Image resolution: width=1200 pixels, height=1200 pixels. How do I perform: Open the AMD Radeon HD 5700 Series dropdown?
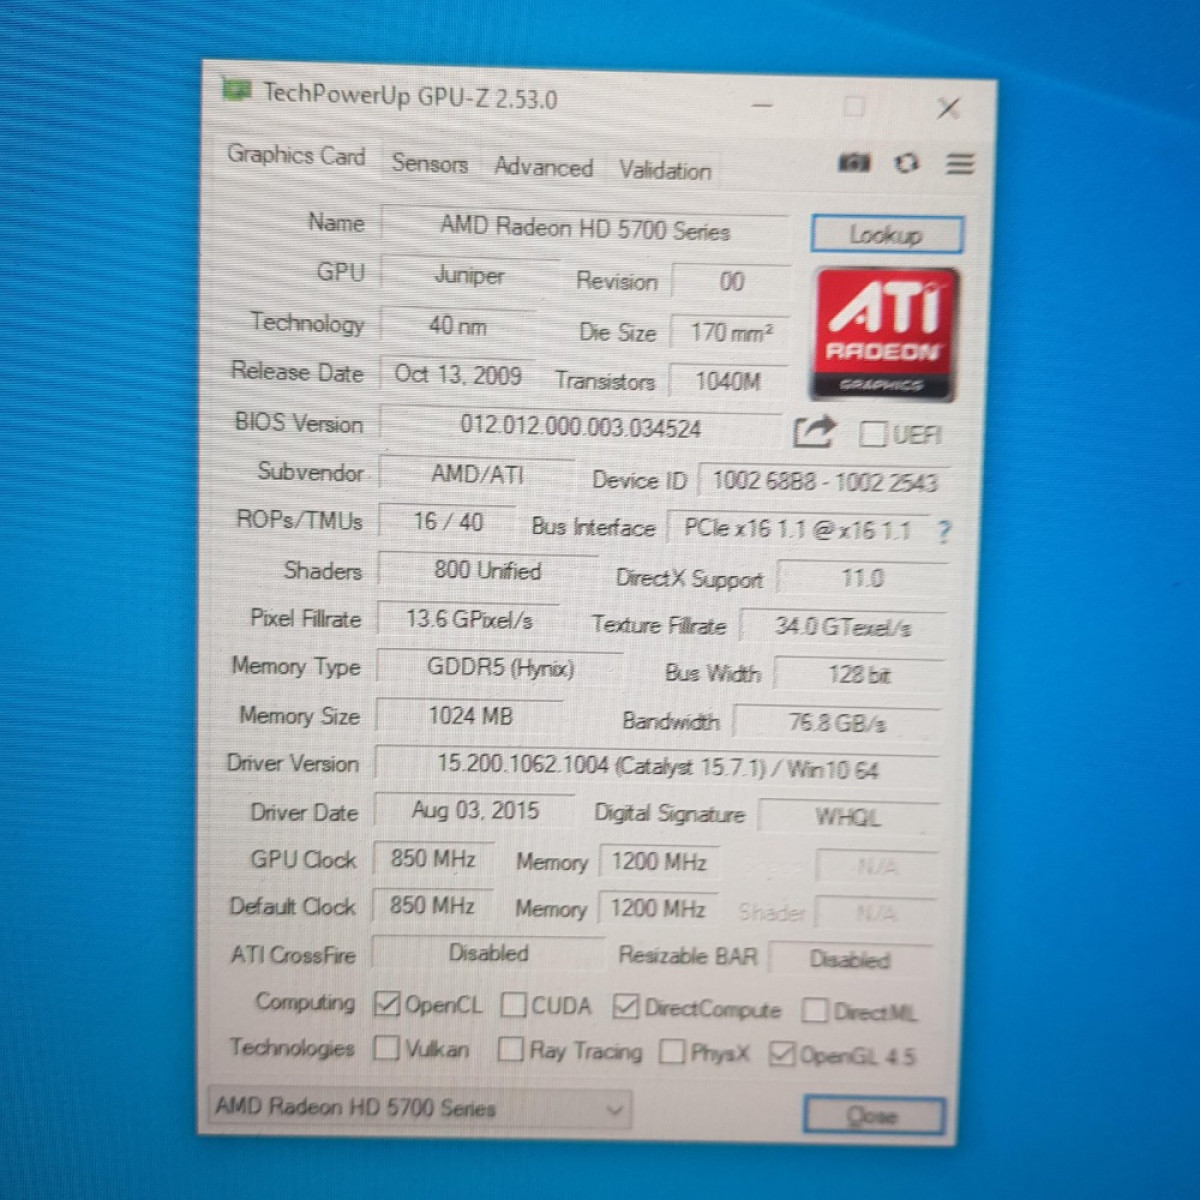(418, 1108)
